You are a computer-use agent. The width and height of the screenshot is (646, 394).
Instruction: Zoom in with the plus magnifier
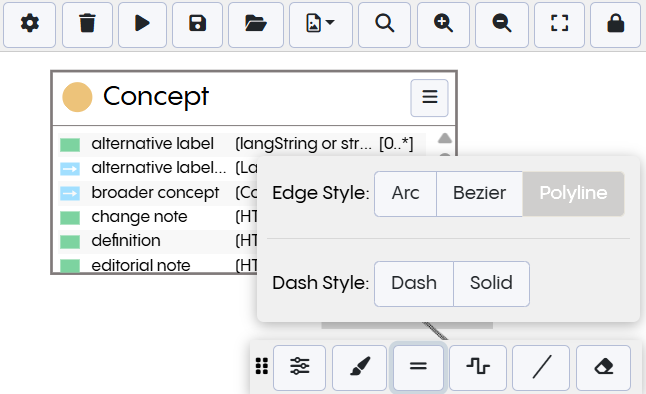coord(443,25)
